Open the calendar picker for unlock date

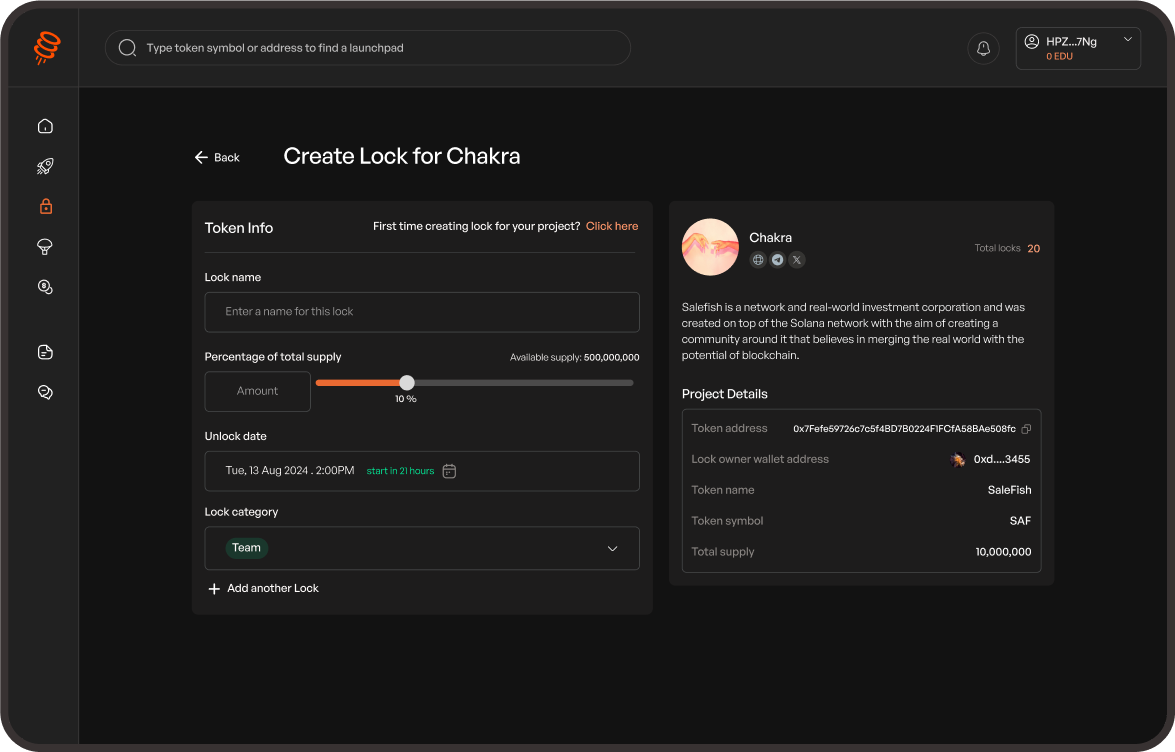coord(448,470)
